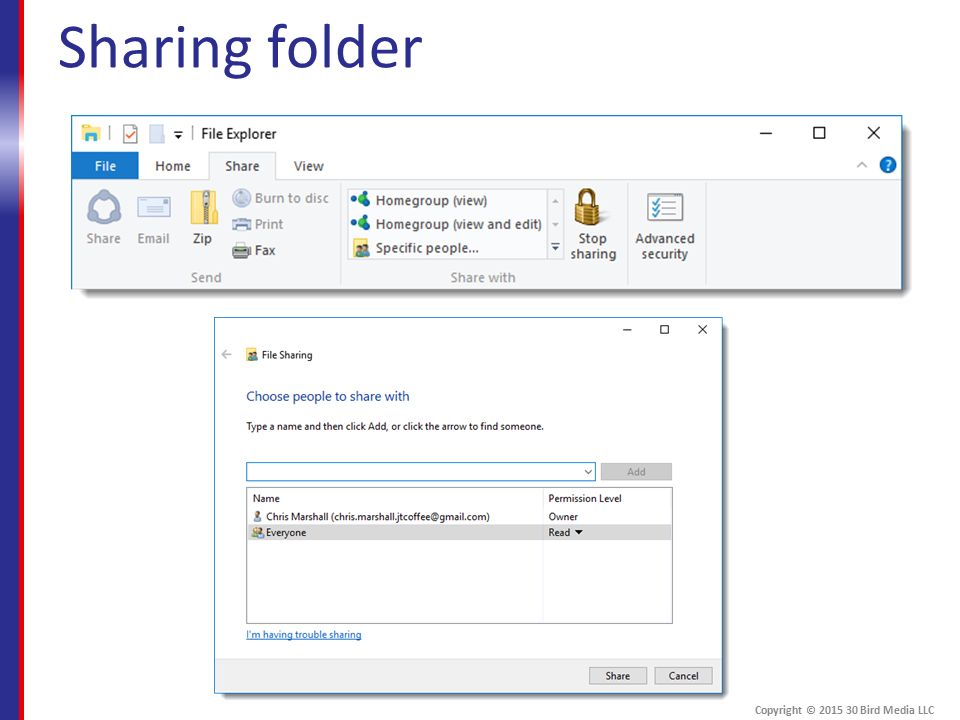Minimize the File Sharing dialog

pos(627,329)
